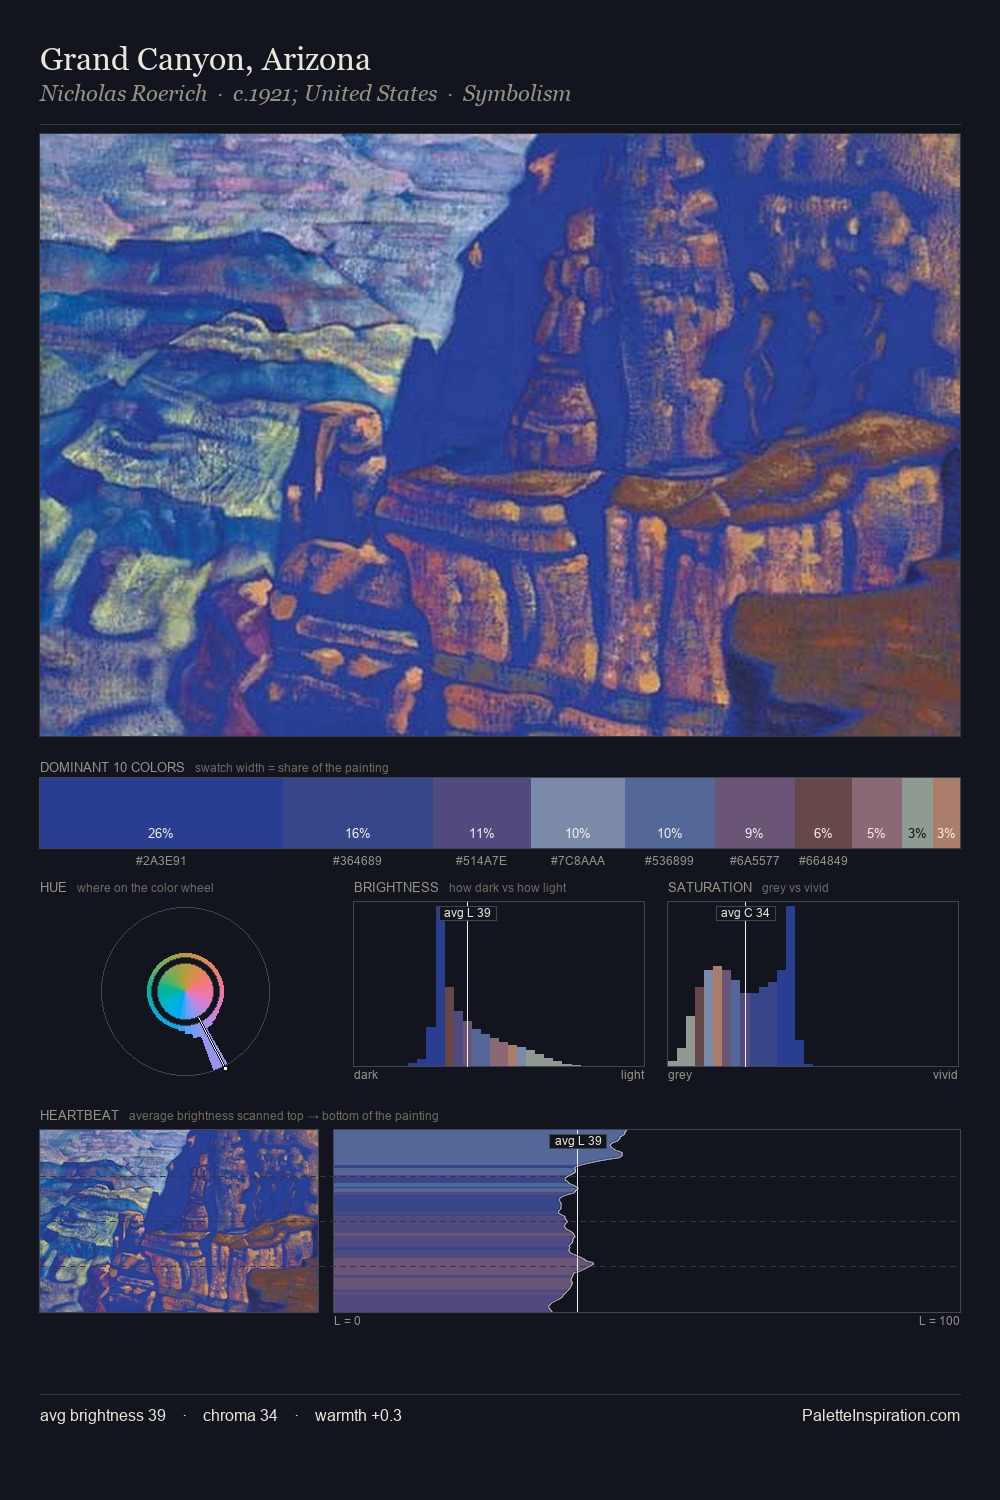Click the hex code "#364689"
Viewport: 1000px width, 1500px height.
pos(357,860)
